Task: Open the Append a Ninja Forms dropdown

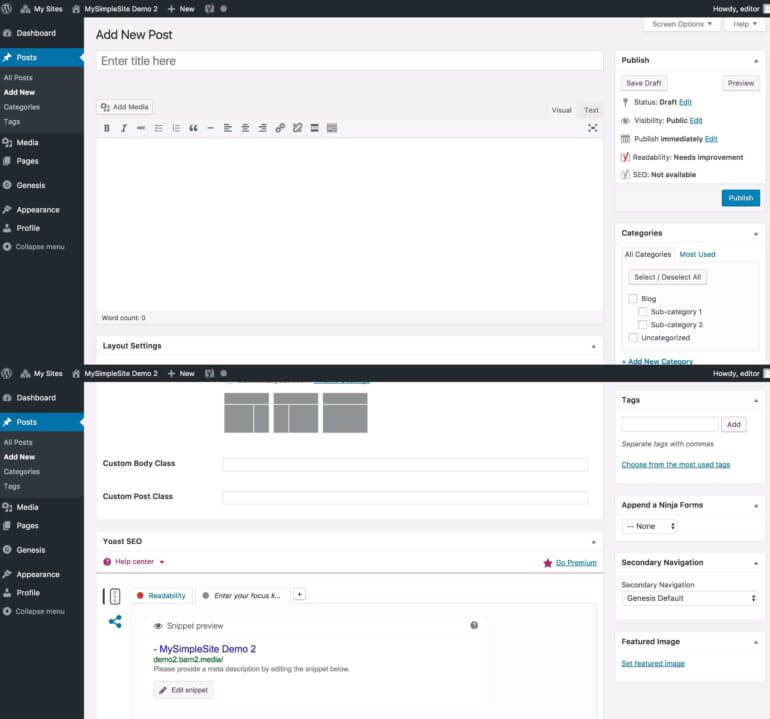Action: click(650, 526)
